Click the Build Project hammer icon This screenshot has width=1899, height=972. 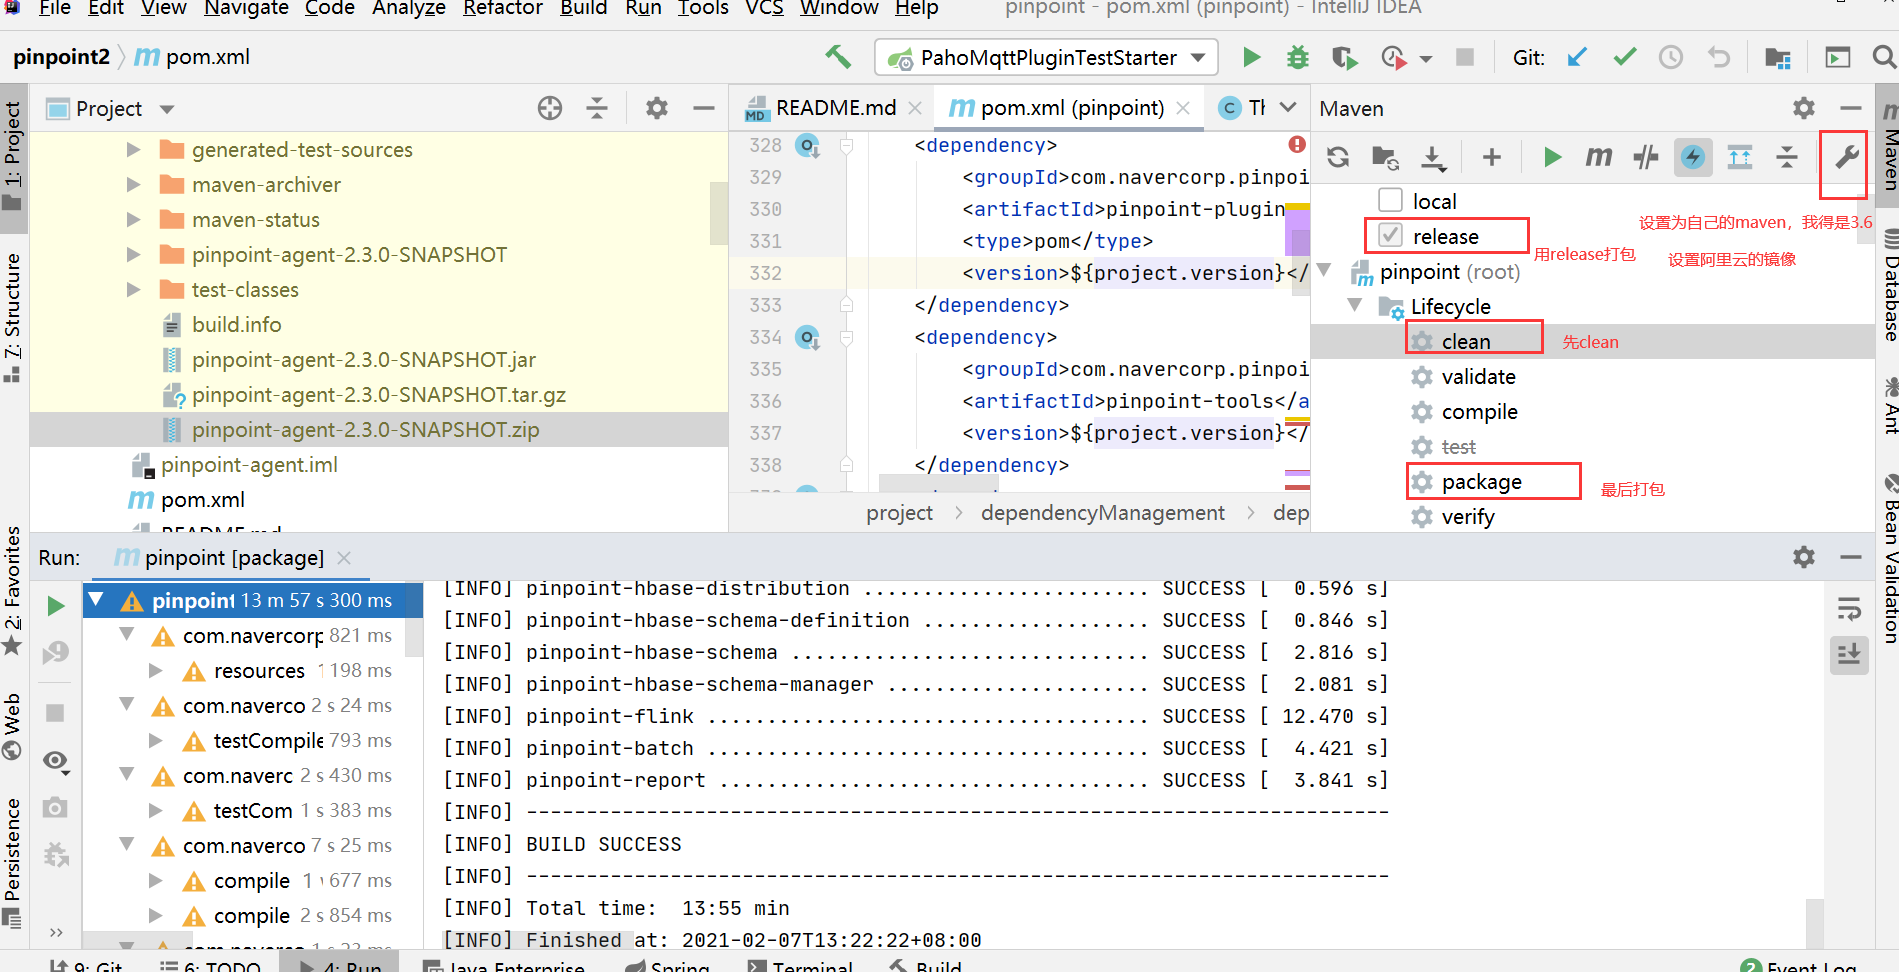(838, 57)
